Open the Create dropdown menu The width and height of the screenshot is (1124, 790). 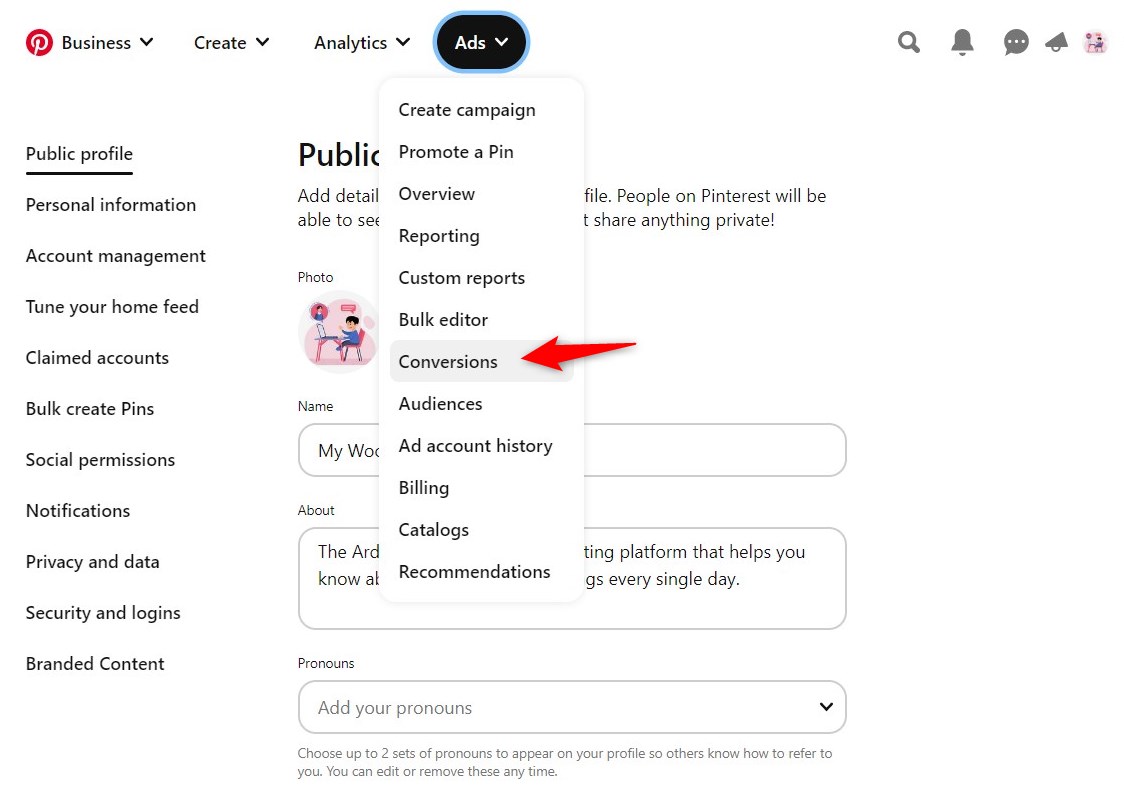coord(231,42)
